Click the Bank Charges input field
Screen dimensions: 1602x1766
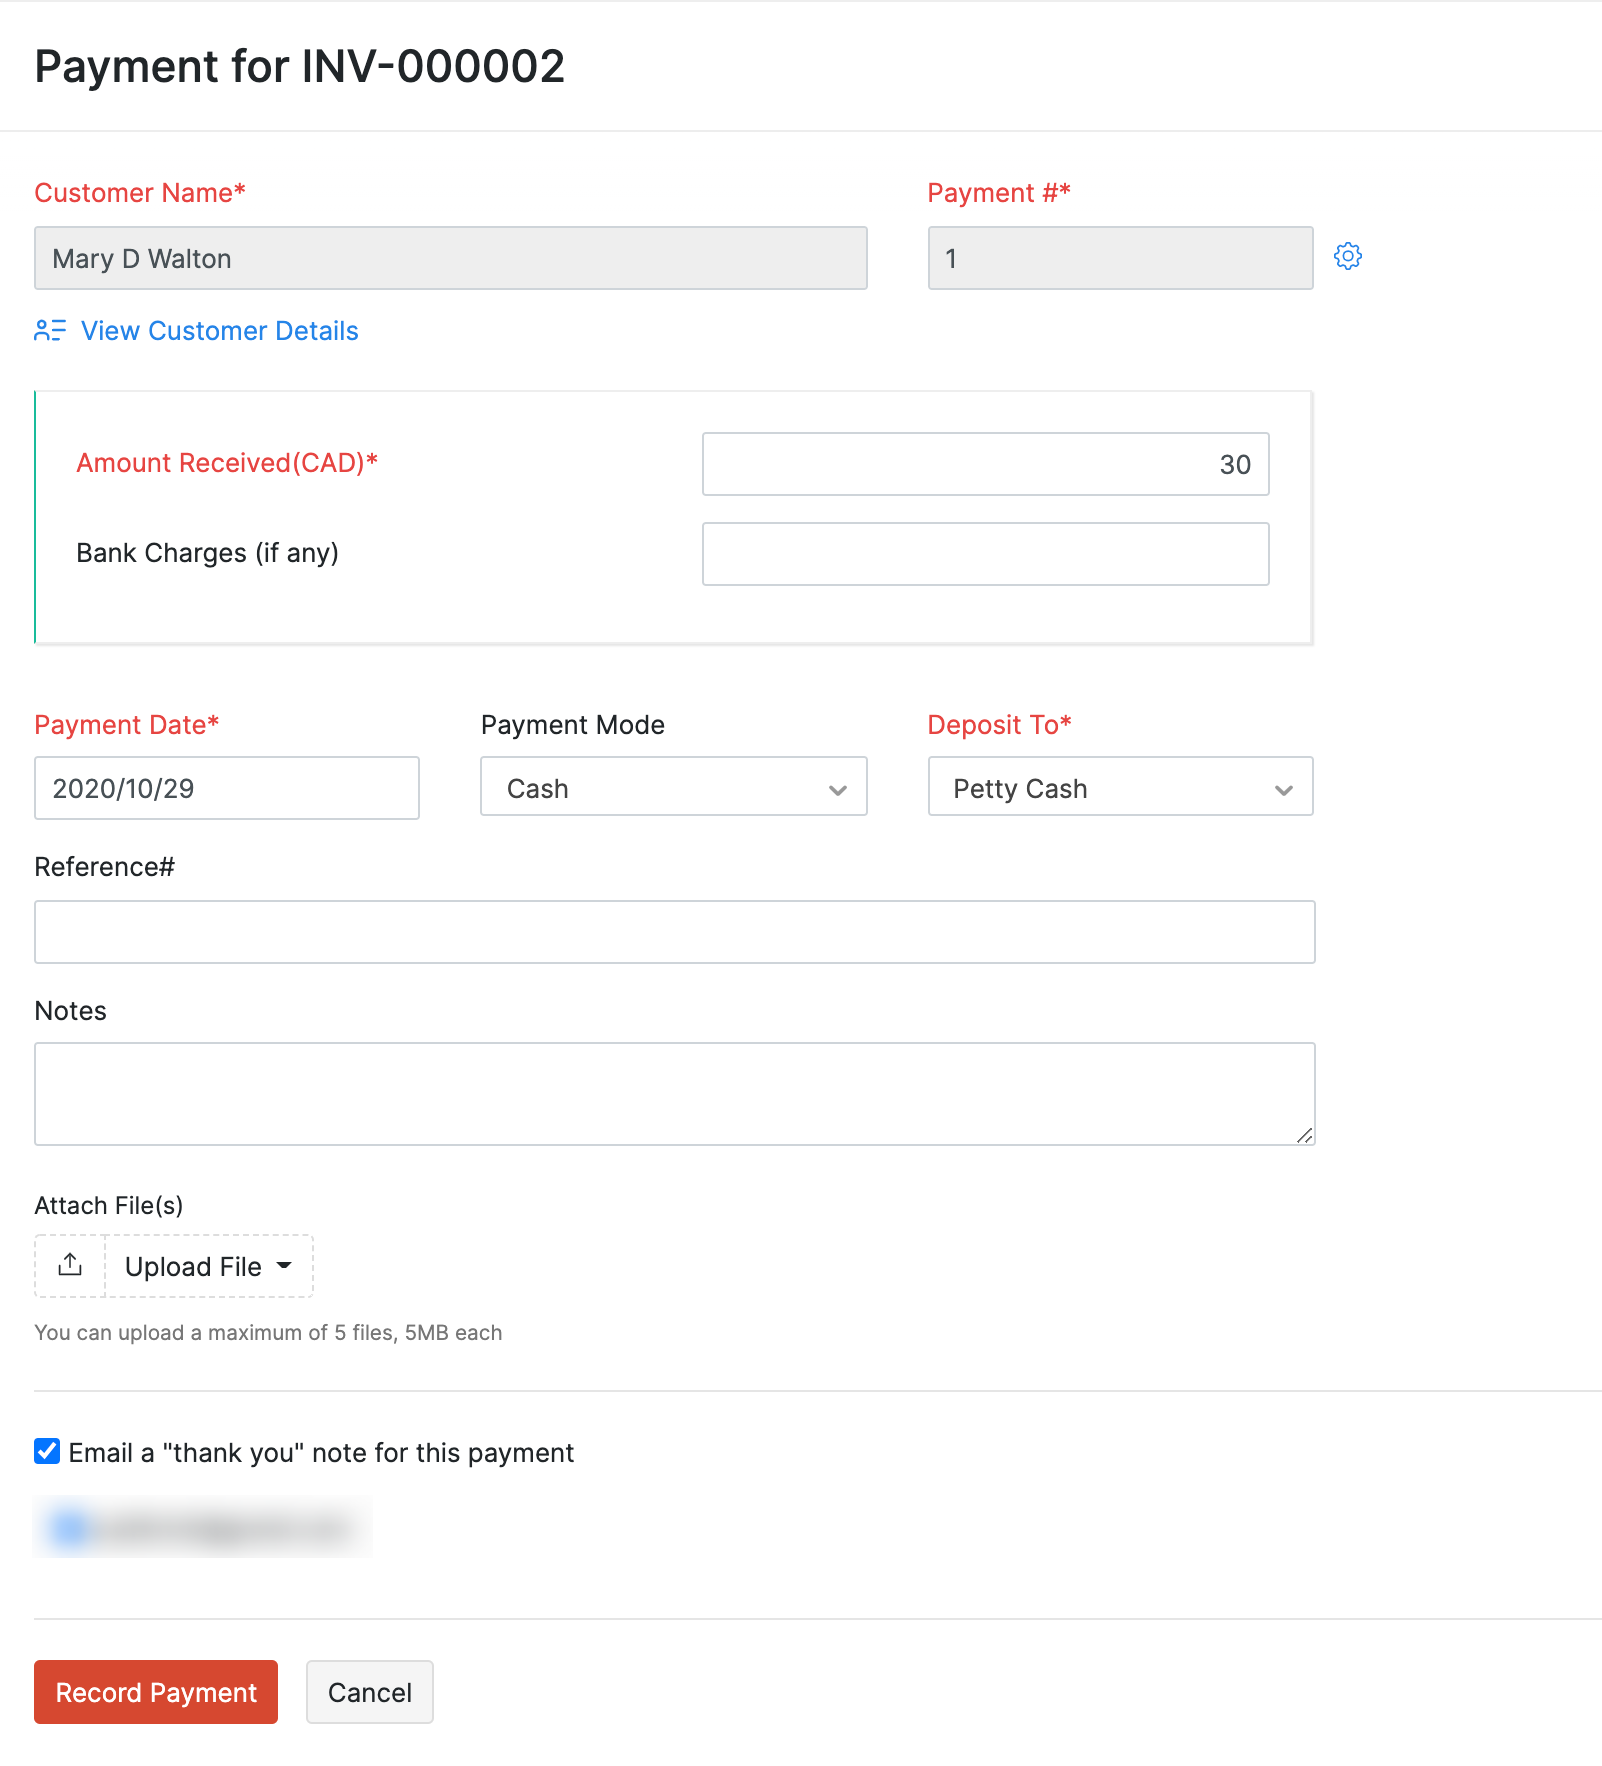pos(985,553)
